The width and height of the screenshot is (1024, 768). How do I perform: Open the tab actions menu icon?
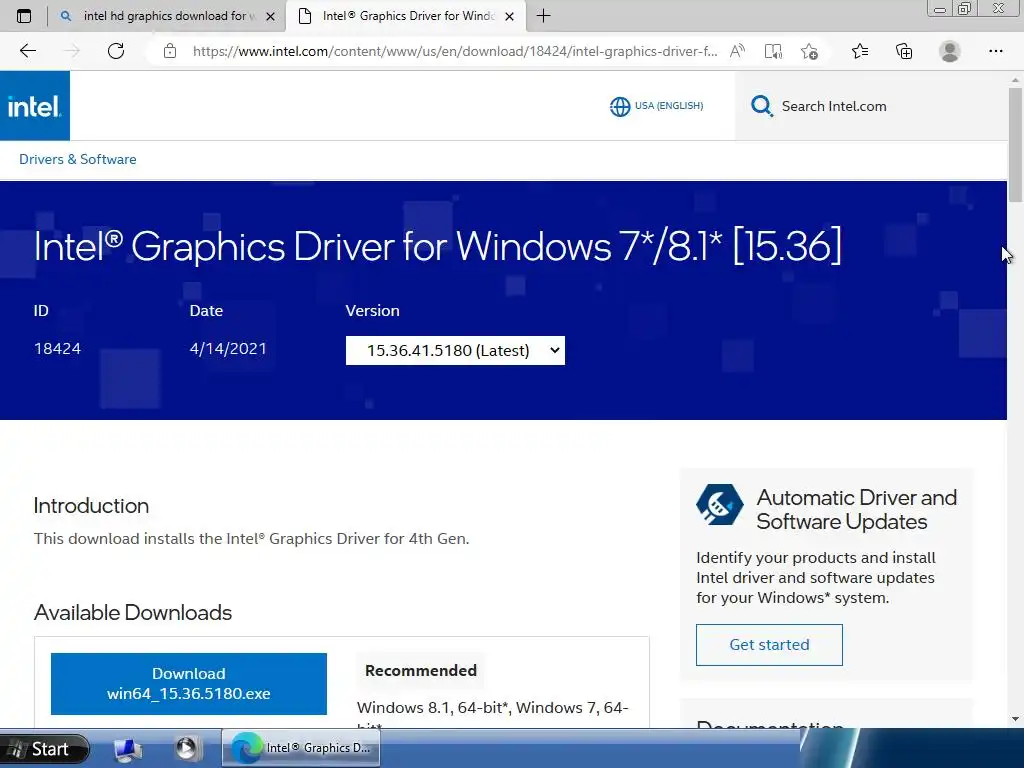[x=24, y=16]
